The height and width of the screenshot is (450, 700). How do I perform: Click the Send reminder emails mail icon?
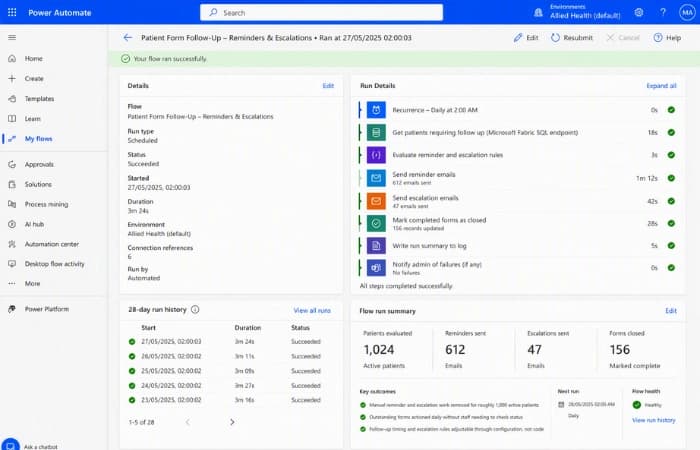point(376,178)
